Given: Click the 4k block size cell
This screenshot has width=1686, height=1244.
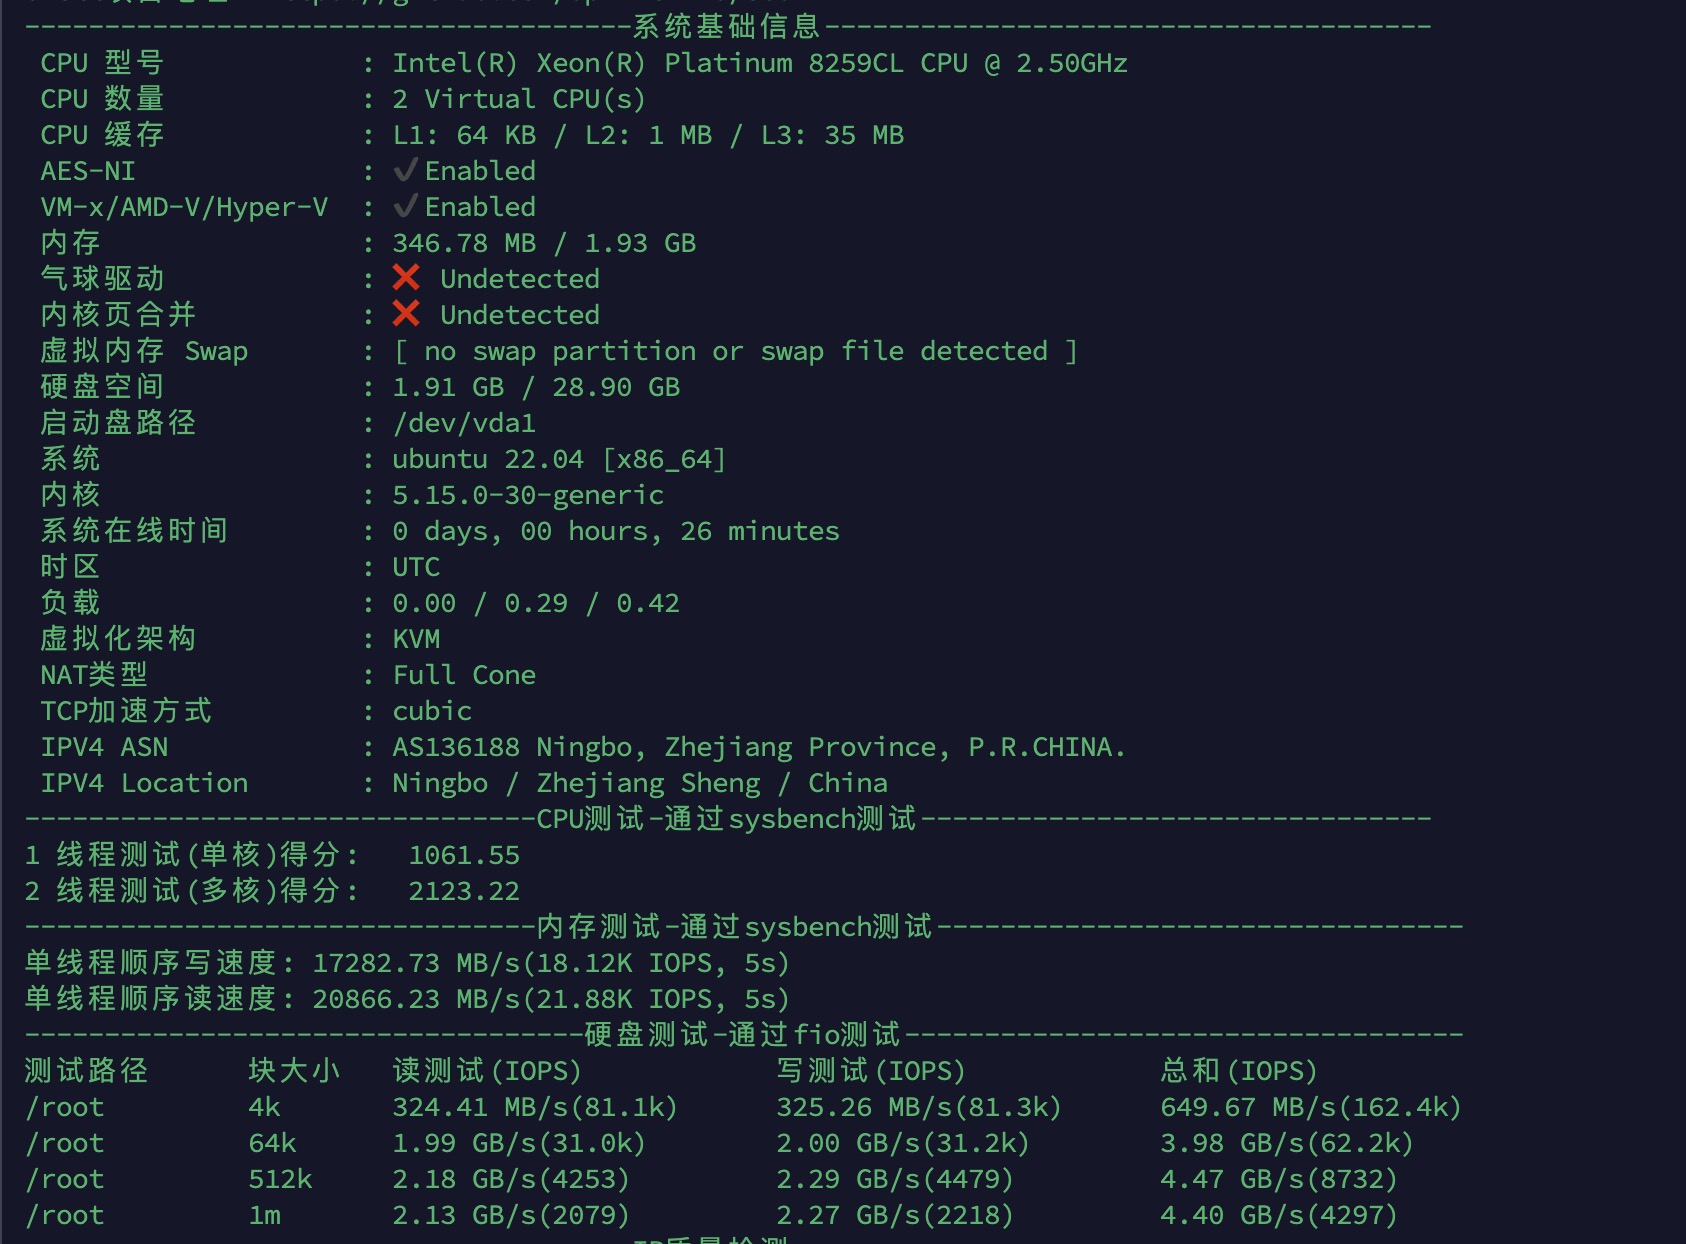Looking at the screenshot, I should tap(265, 1107).
